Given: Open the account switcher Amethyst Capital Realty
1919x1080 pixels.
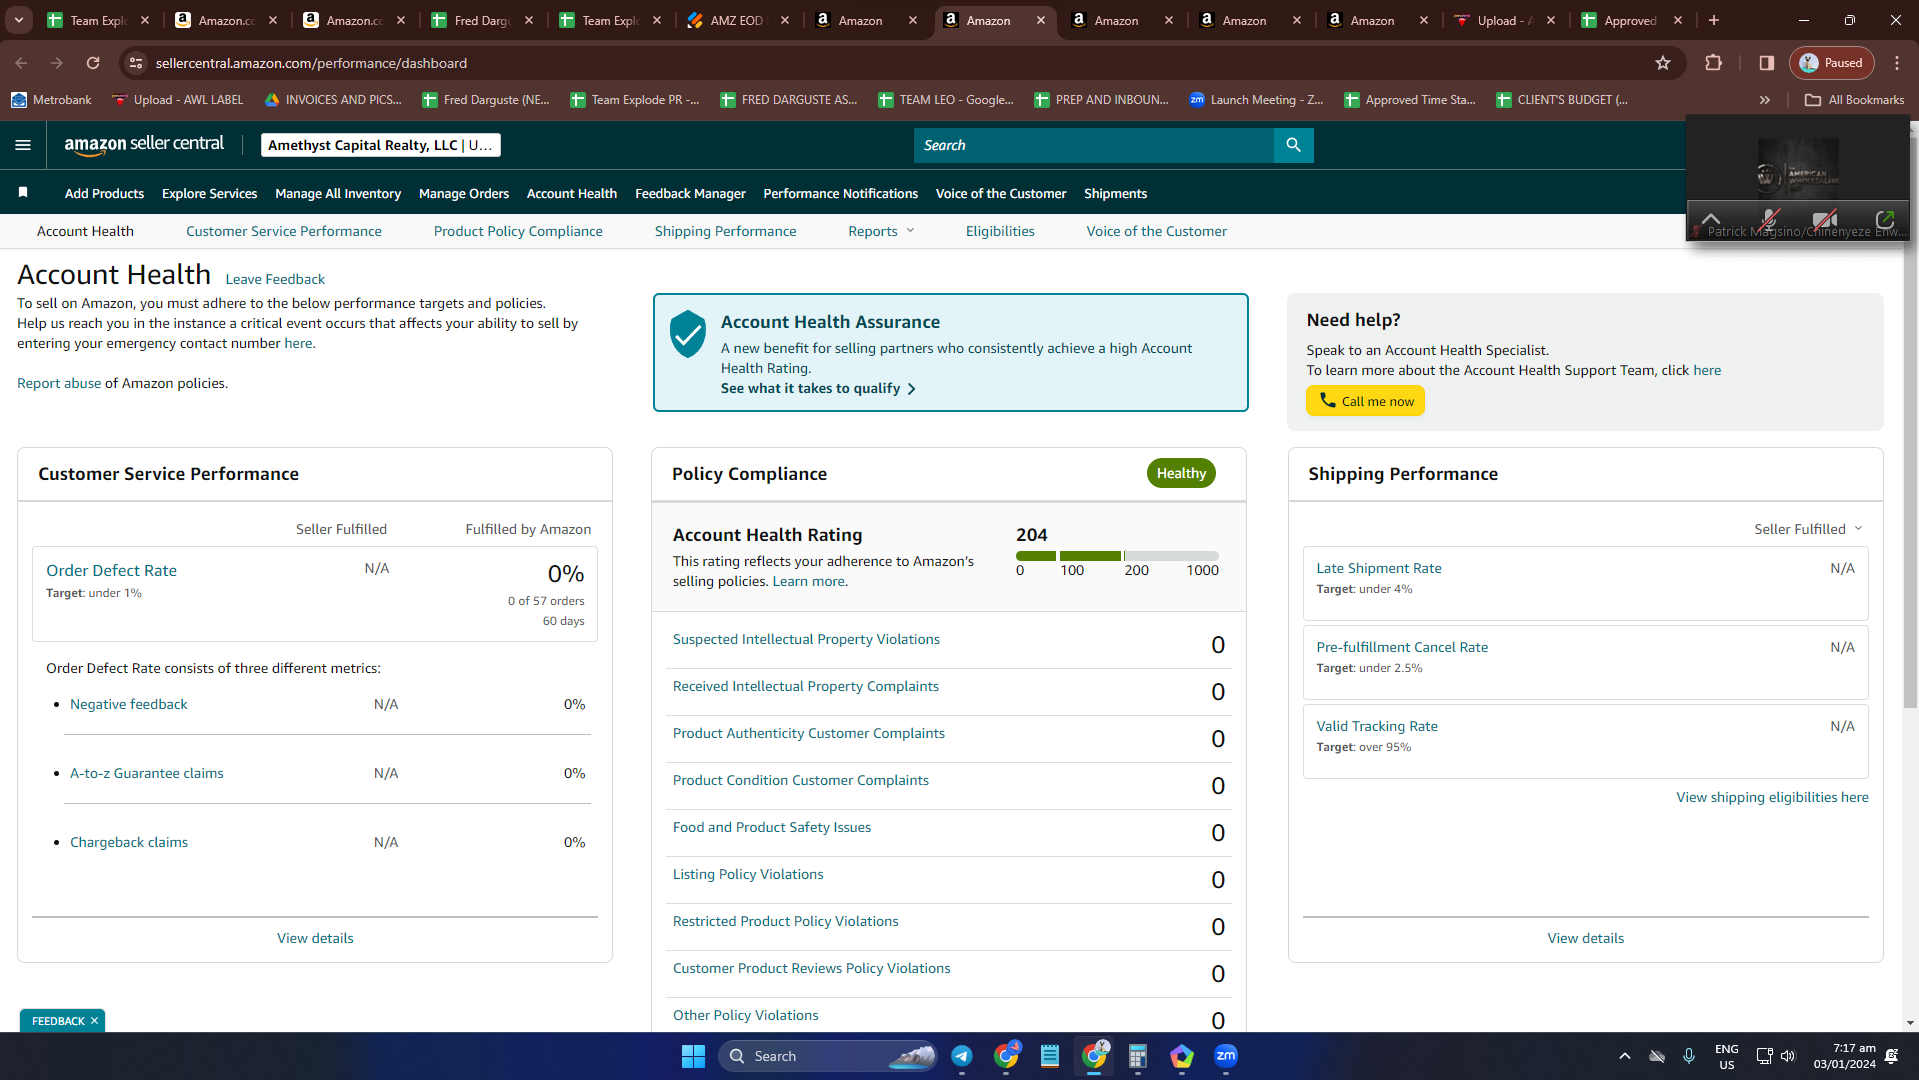Looking at the screenshot, I should (x=381, y=145).
